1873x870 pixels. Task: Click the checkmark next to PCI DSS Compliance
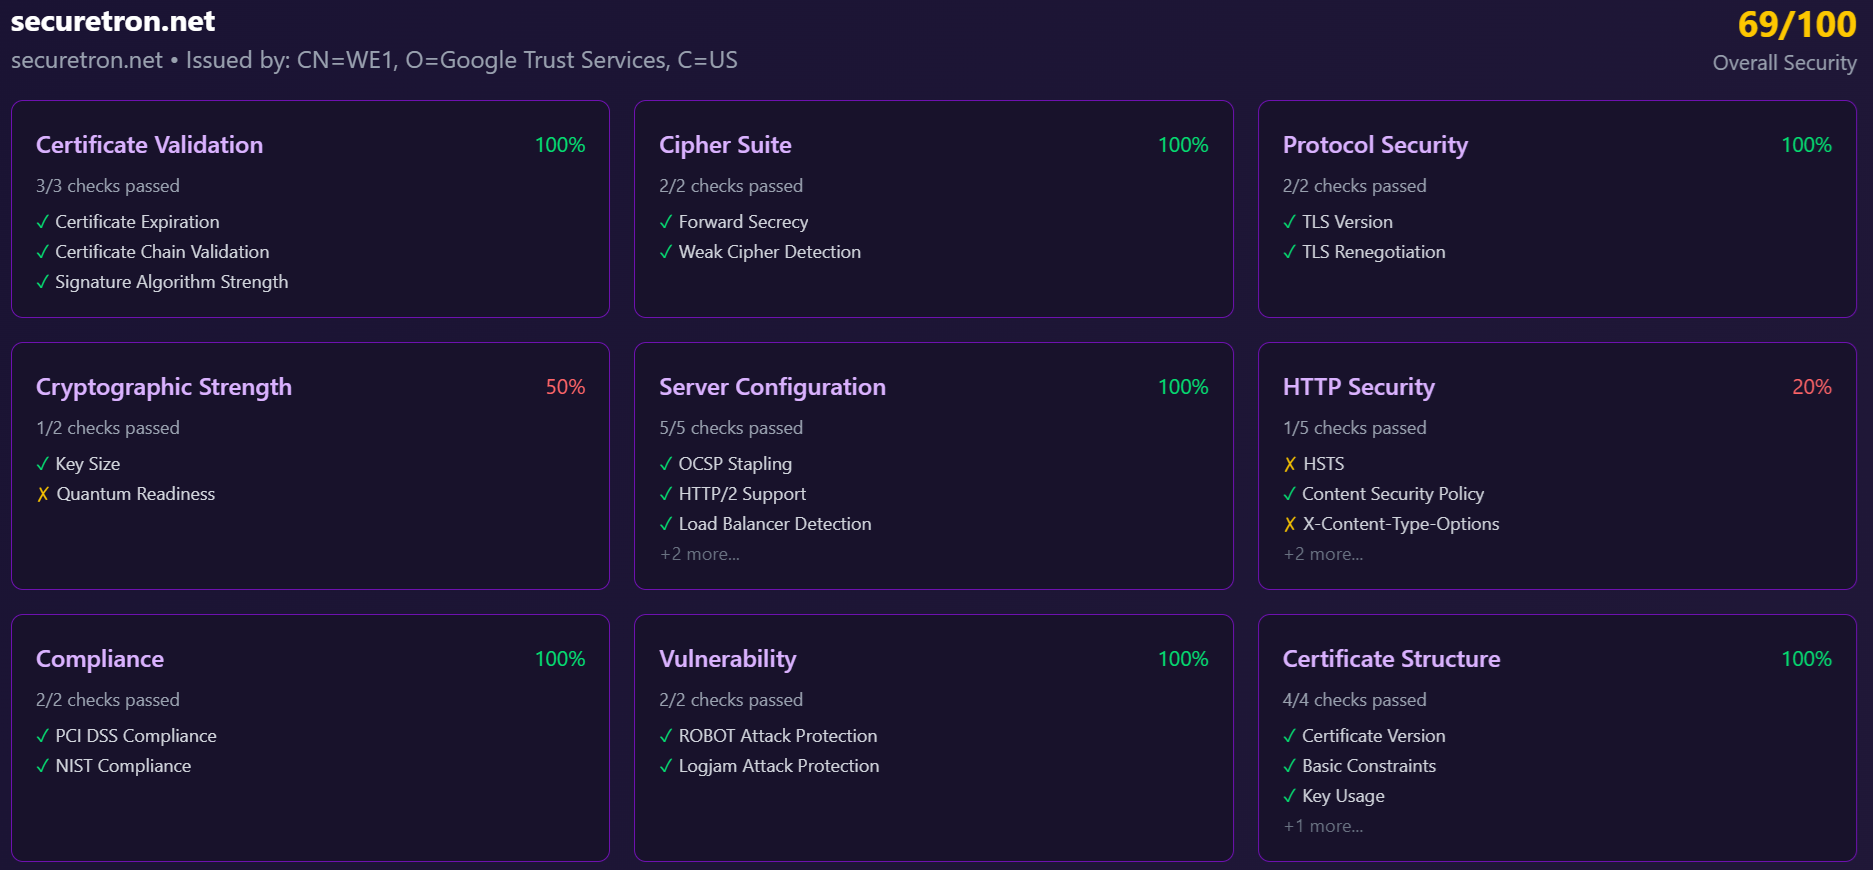click(43, 736)
